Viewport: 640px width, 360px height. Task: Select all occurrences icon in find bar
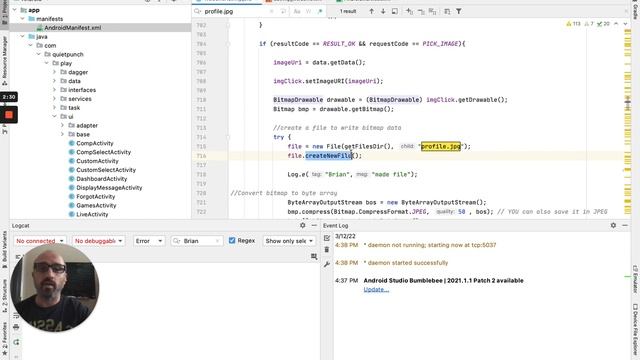point(433,11)
